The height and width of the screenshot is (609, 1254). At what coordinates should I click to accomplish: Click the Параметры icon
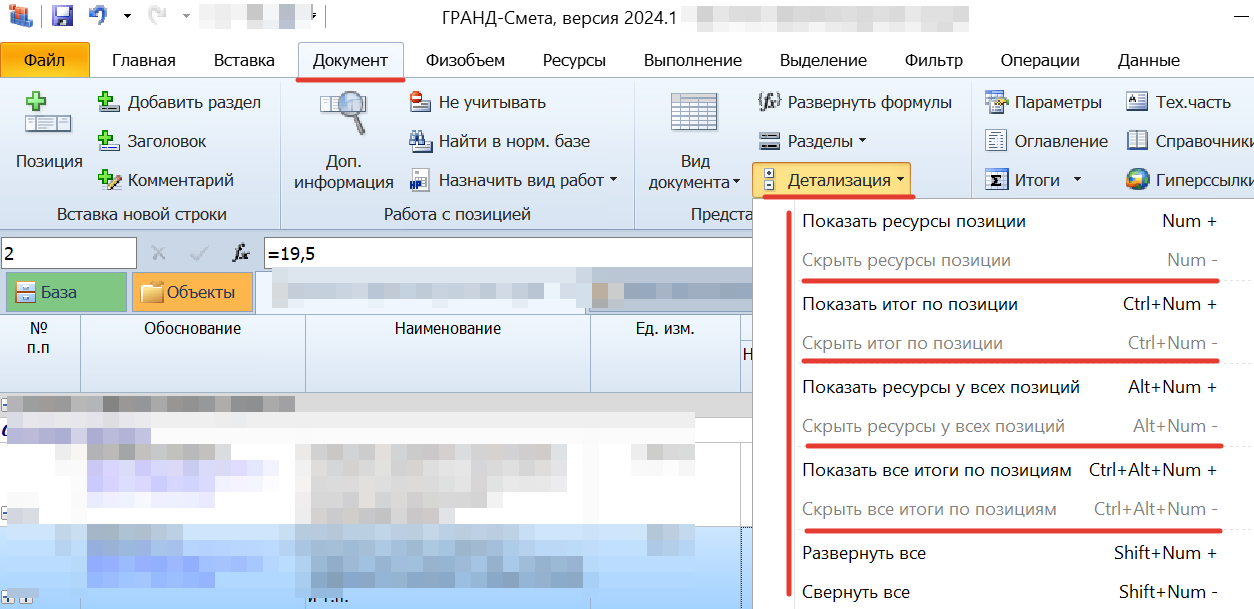(x=996, y=102)
